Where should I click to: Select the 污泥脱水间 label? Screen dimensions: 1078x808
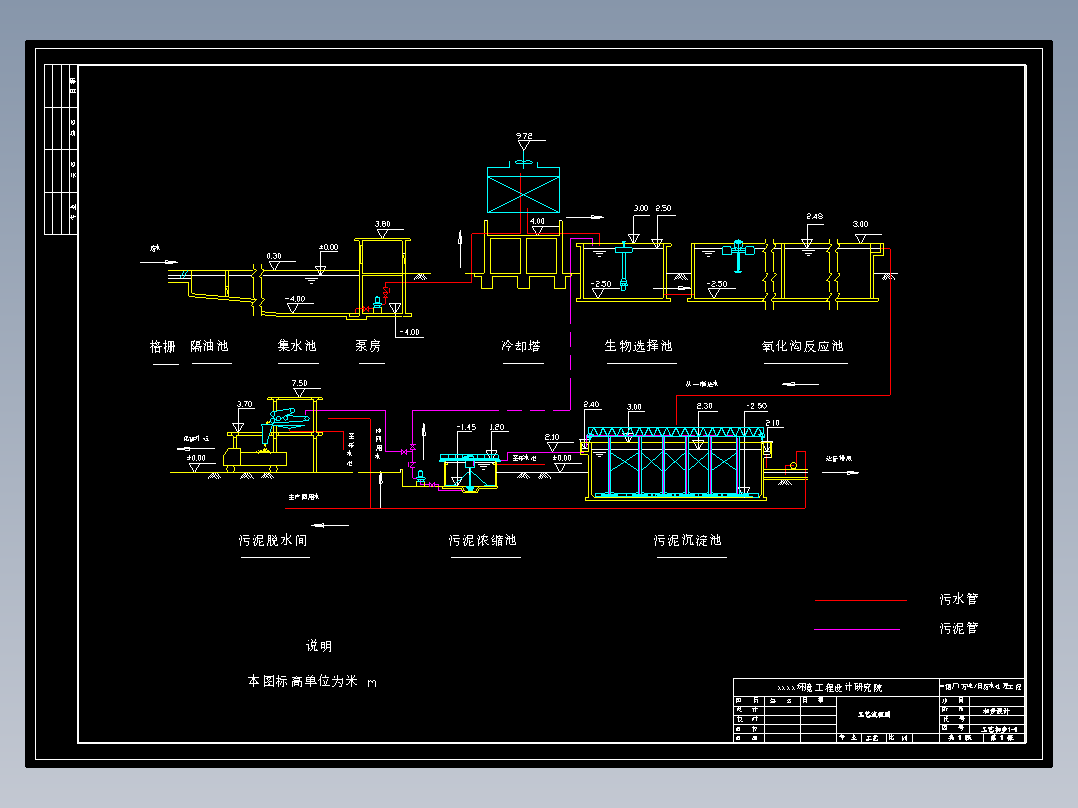coord(273,541)
